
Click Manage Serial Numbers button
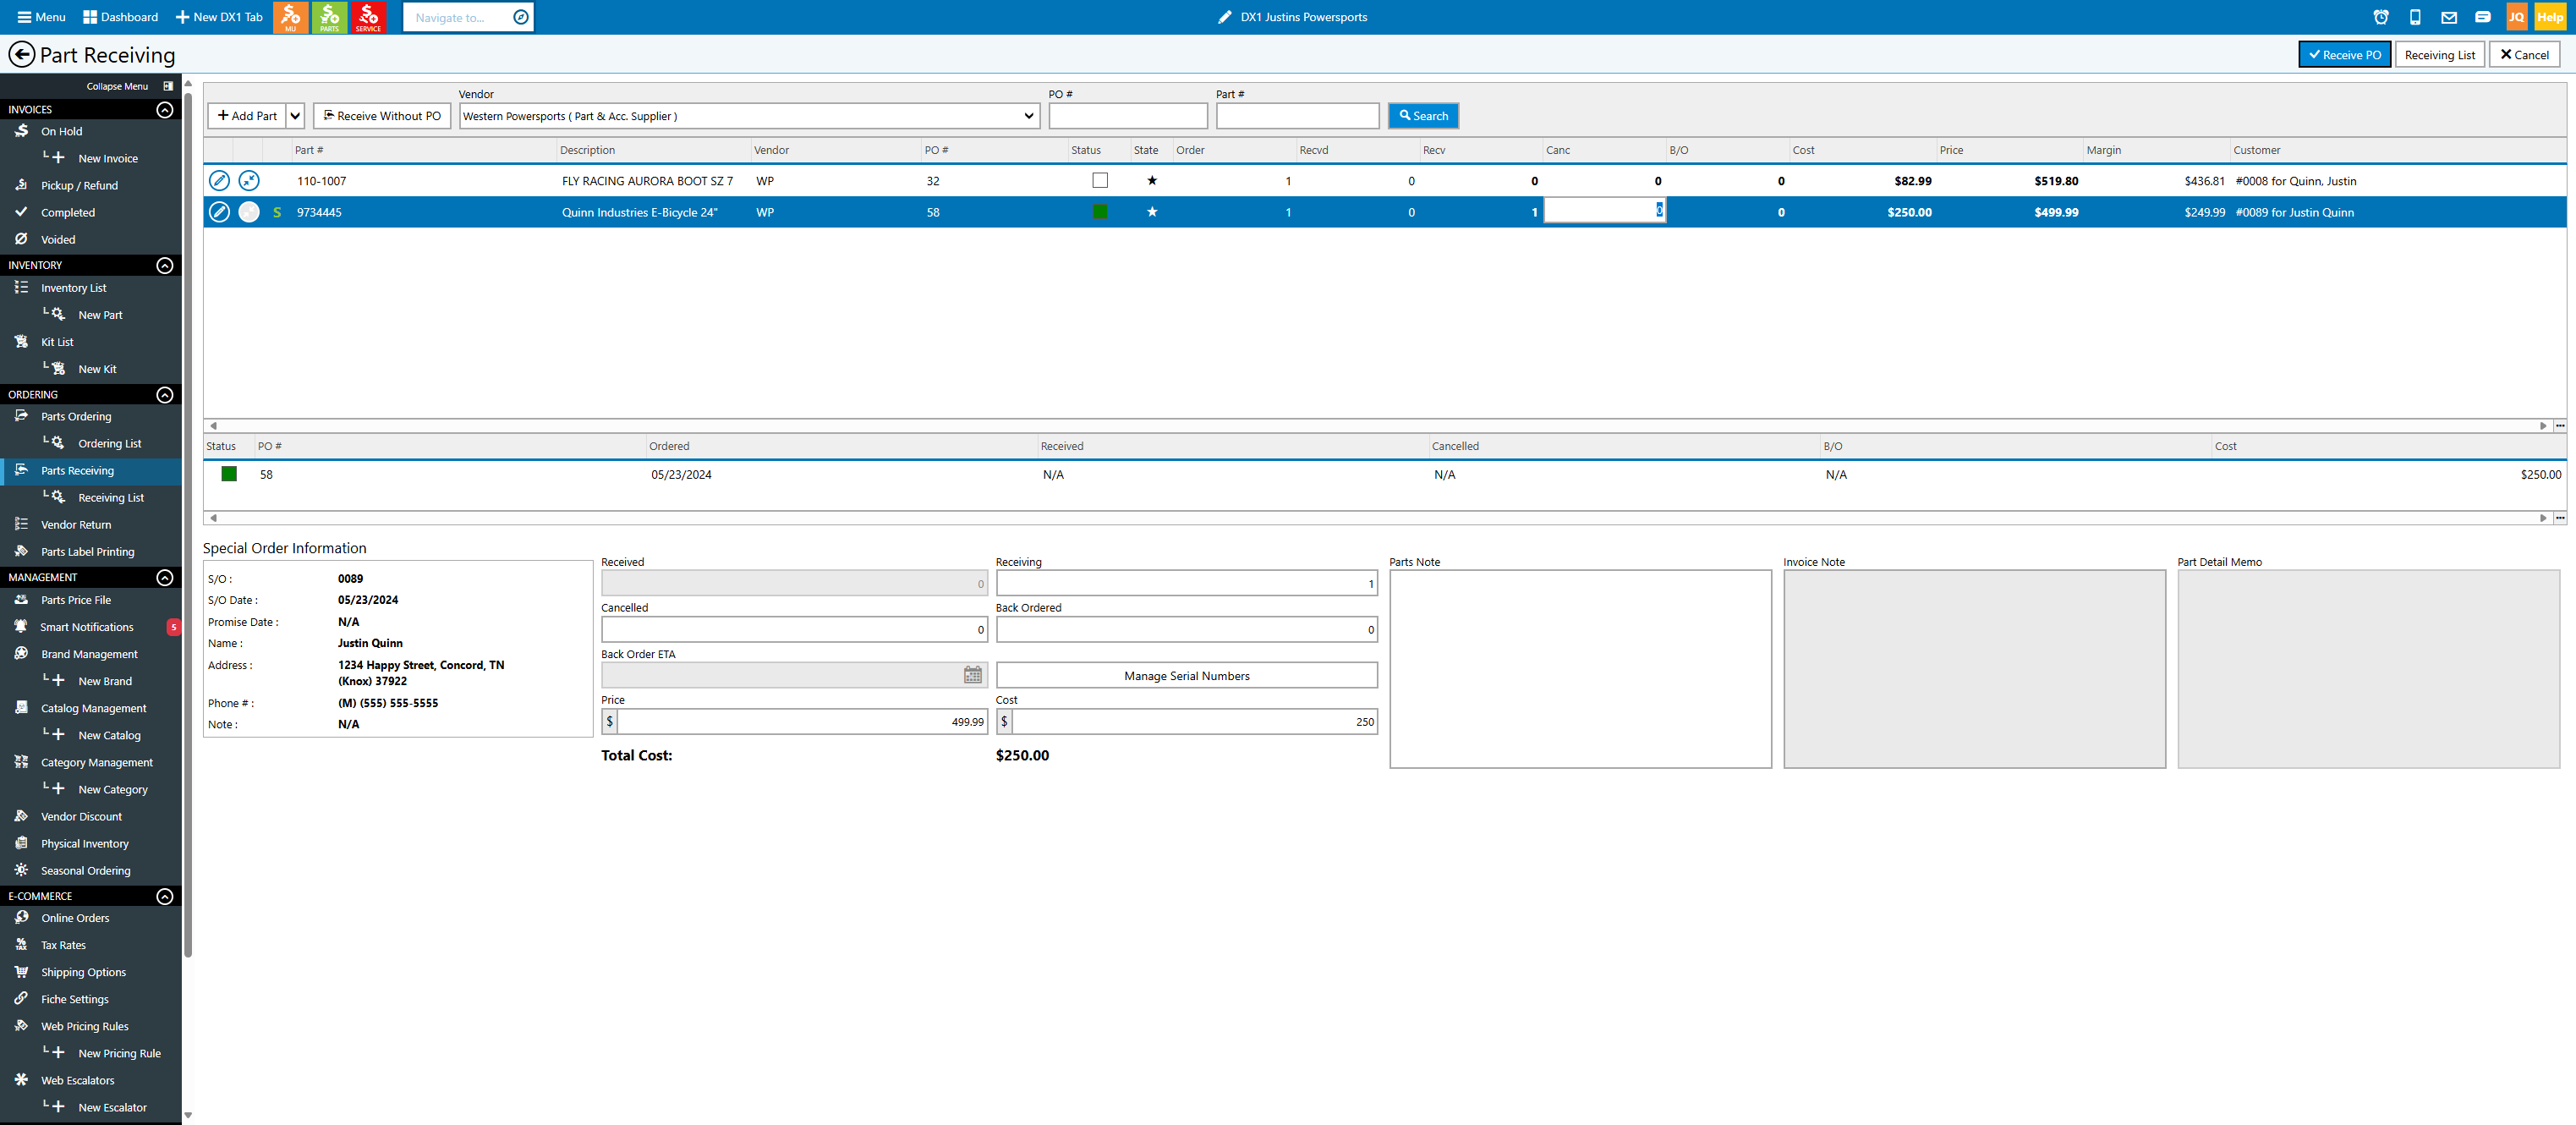(1186, 676)
